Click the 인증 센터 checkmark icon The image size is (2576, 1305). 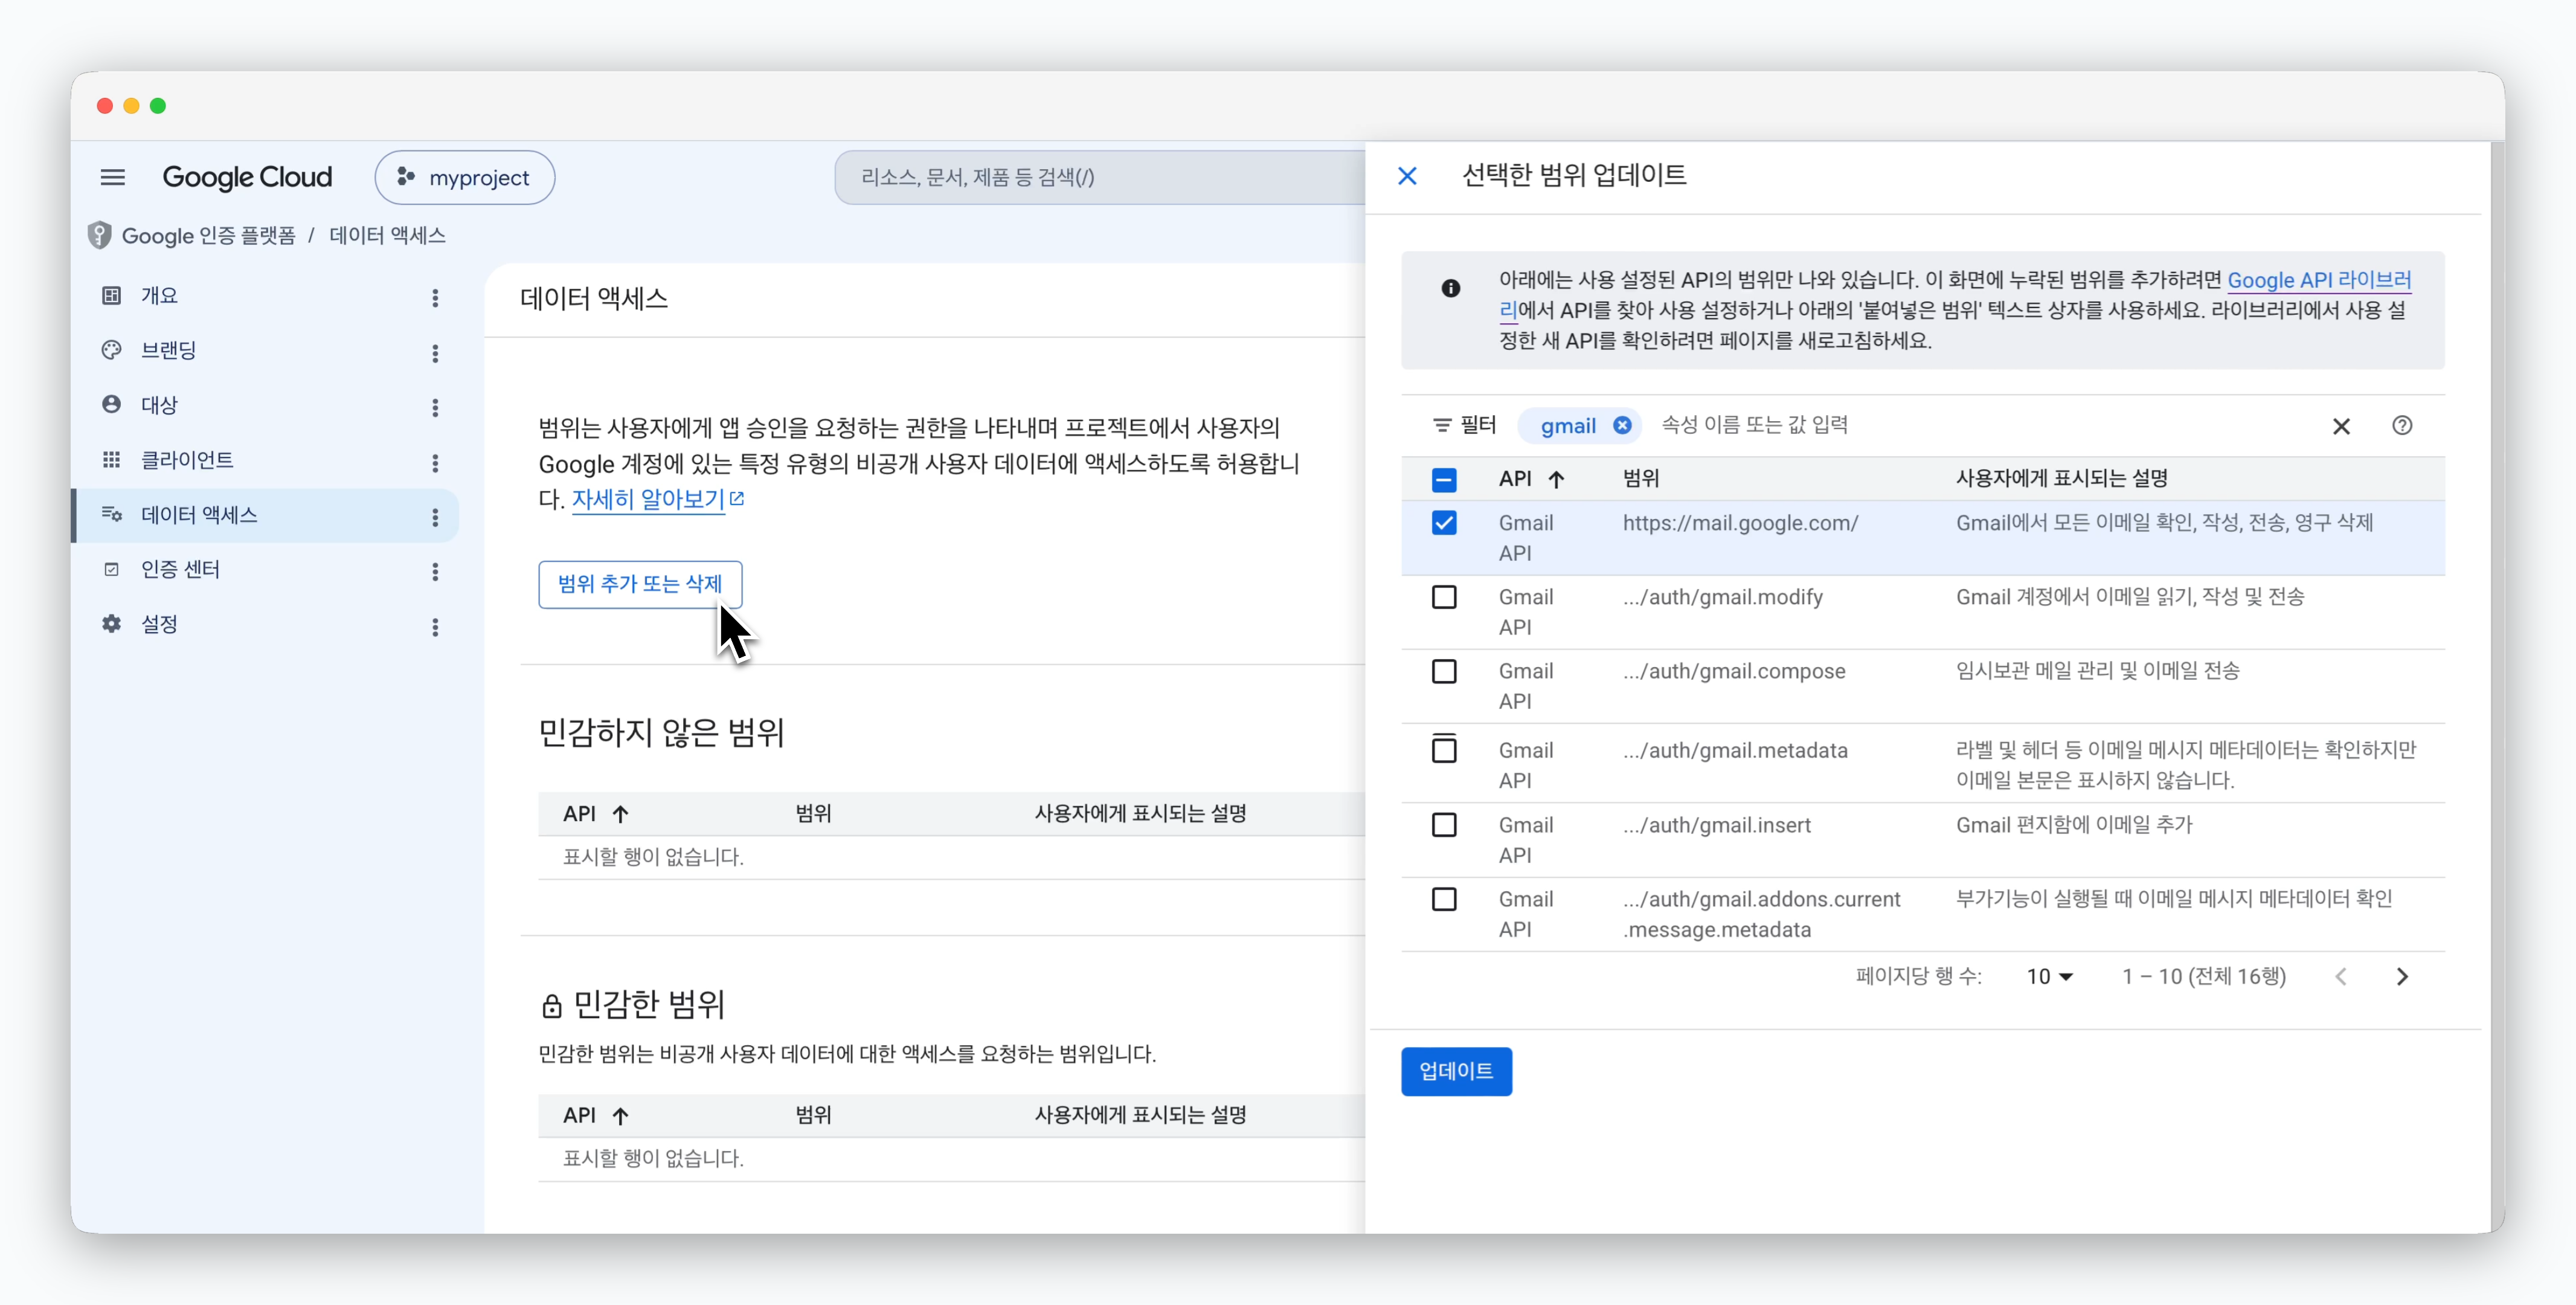111,569
